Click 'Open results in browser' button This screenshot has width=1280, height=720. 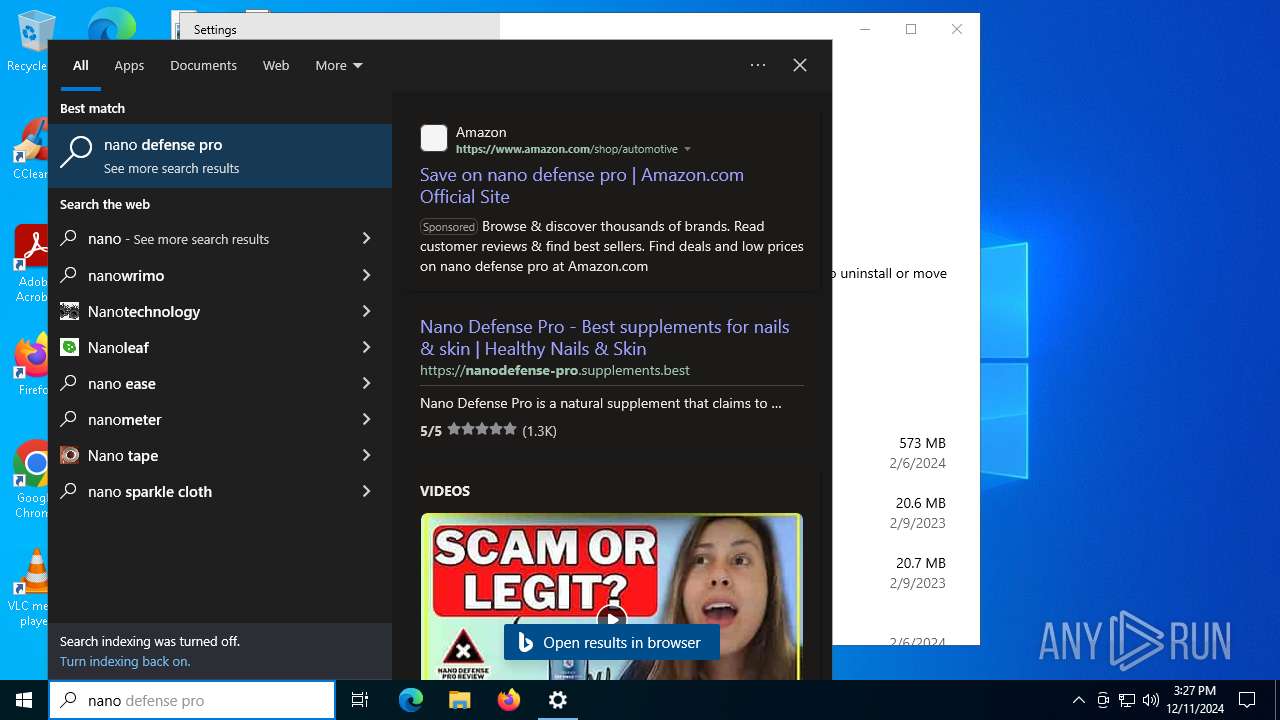[x=611, y=642]
